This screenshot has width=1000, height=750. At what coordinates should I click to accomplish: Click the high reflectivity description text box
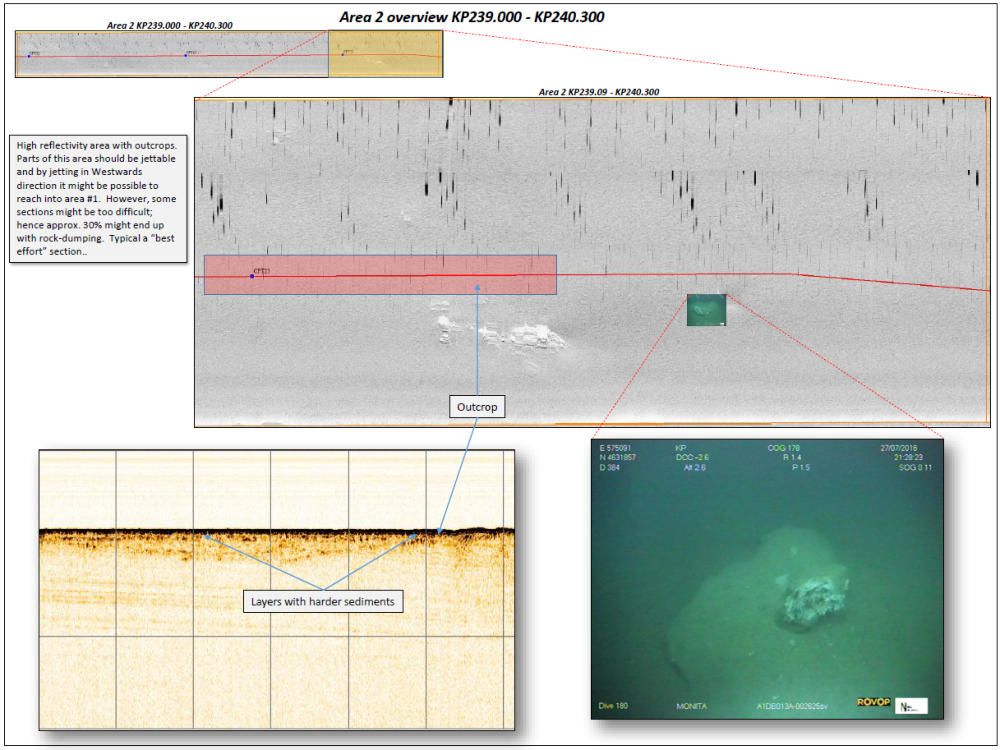(x=97, y=199)
